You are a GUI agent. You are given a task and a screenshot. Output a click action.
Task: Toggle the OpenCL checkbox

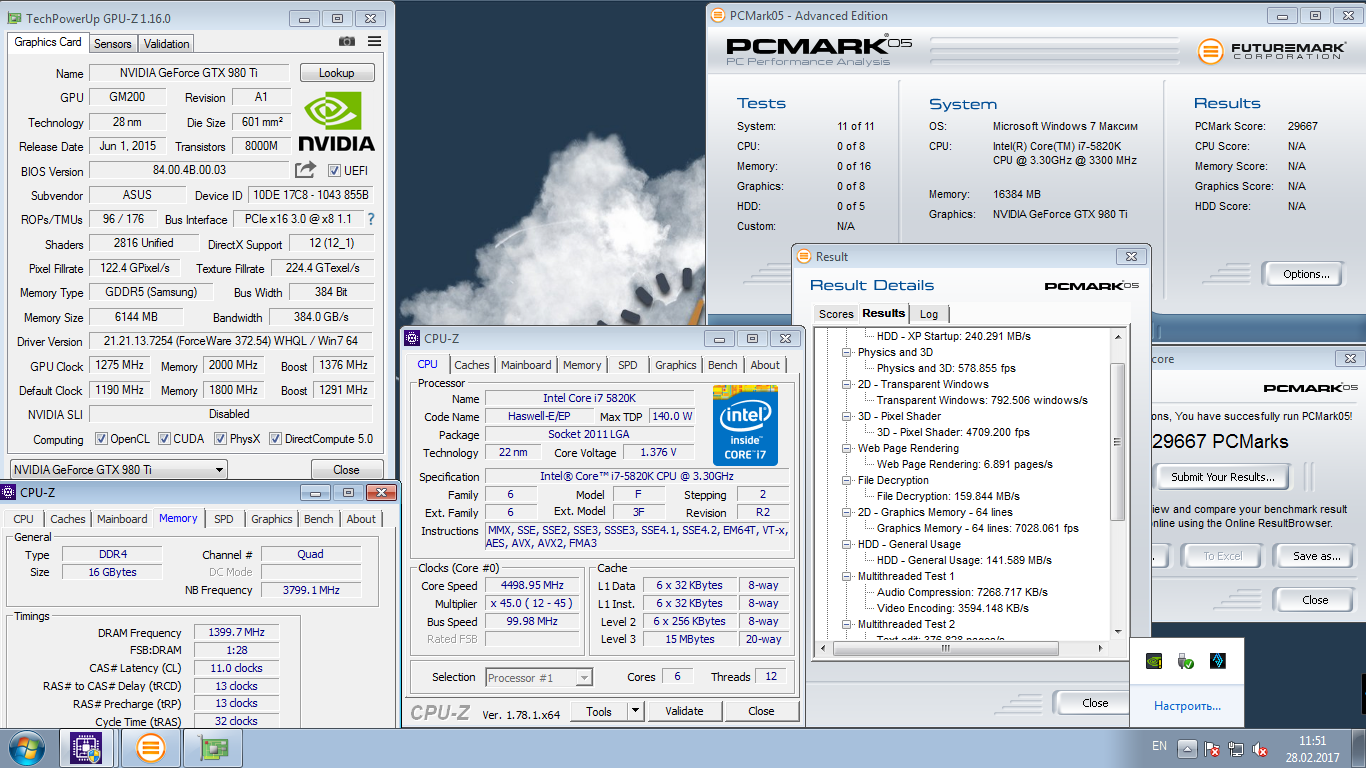pyautogui.click(x=101, y=439)
